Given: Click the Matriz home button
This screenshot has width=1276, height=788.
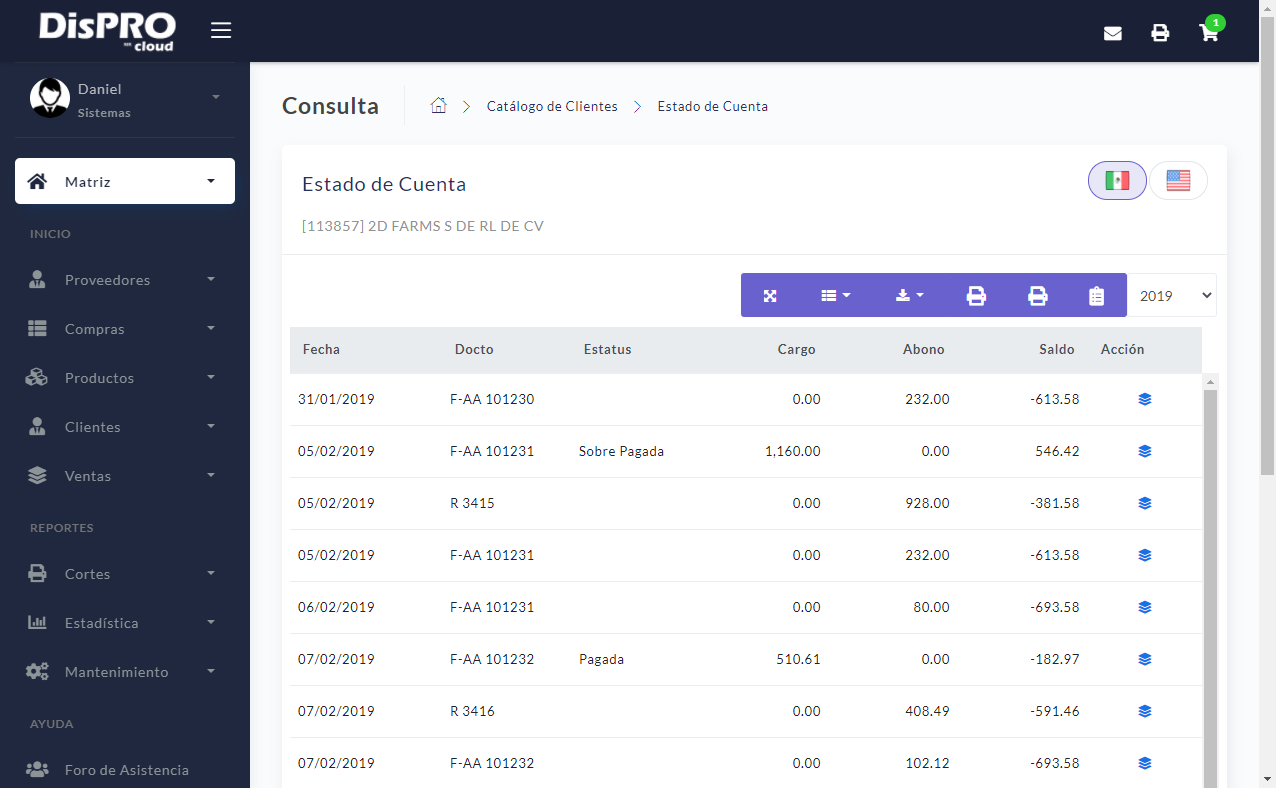Looking at the screenshot, I should pos(124,181).
